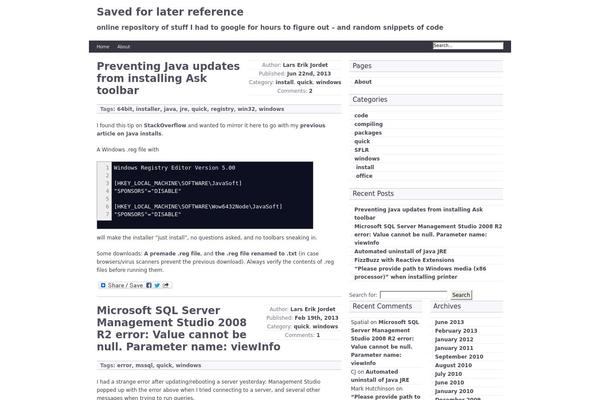Click the email share icon
600x400 pixels.
(166, 285)
